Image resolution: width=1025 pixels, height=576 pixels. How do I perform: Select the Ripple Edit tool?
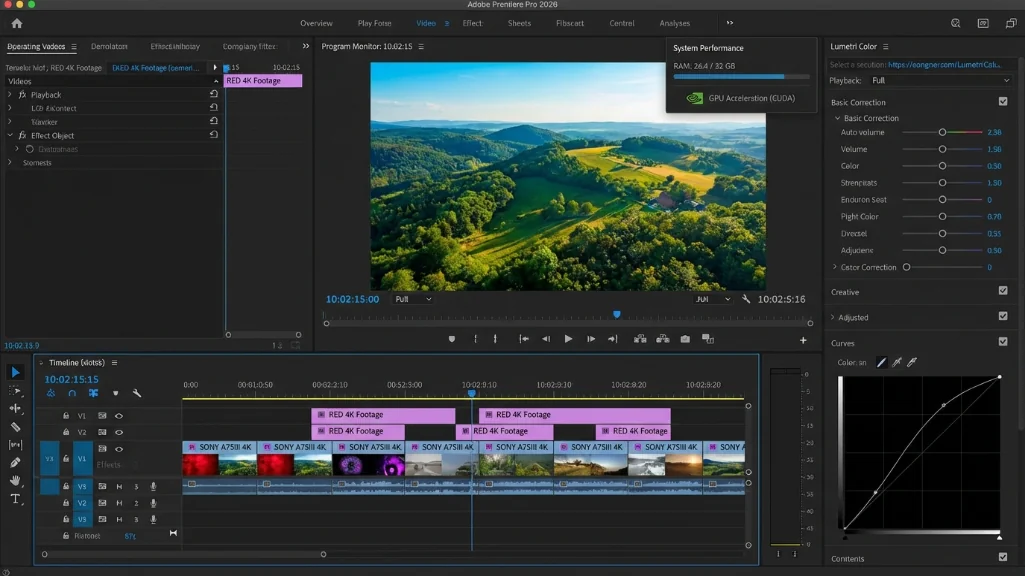(x=15, y=408)
